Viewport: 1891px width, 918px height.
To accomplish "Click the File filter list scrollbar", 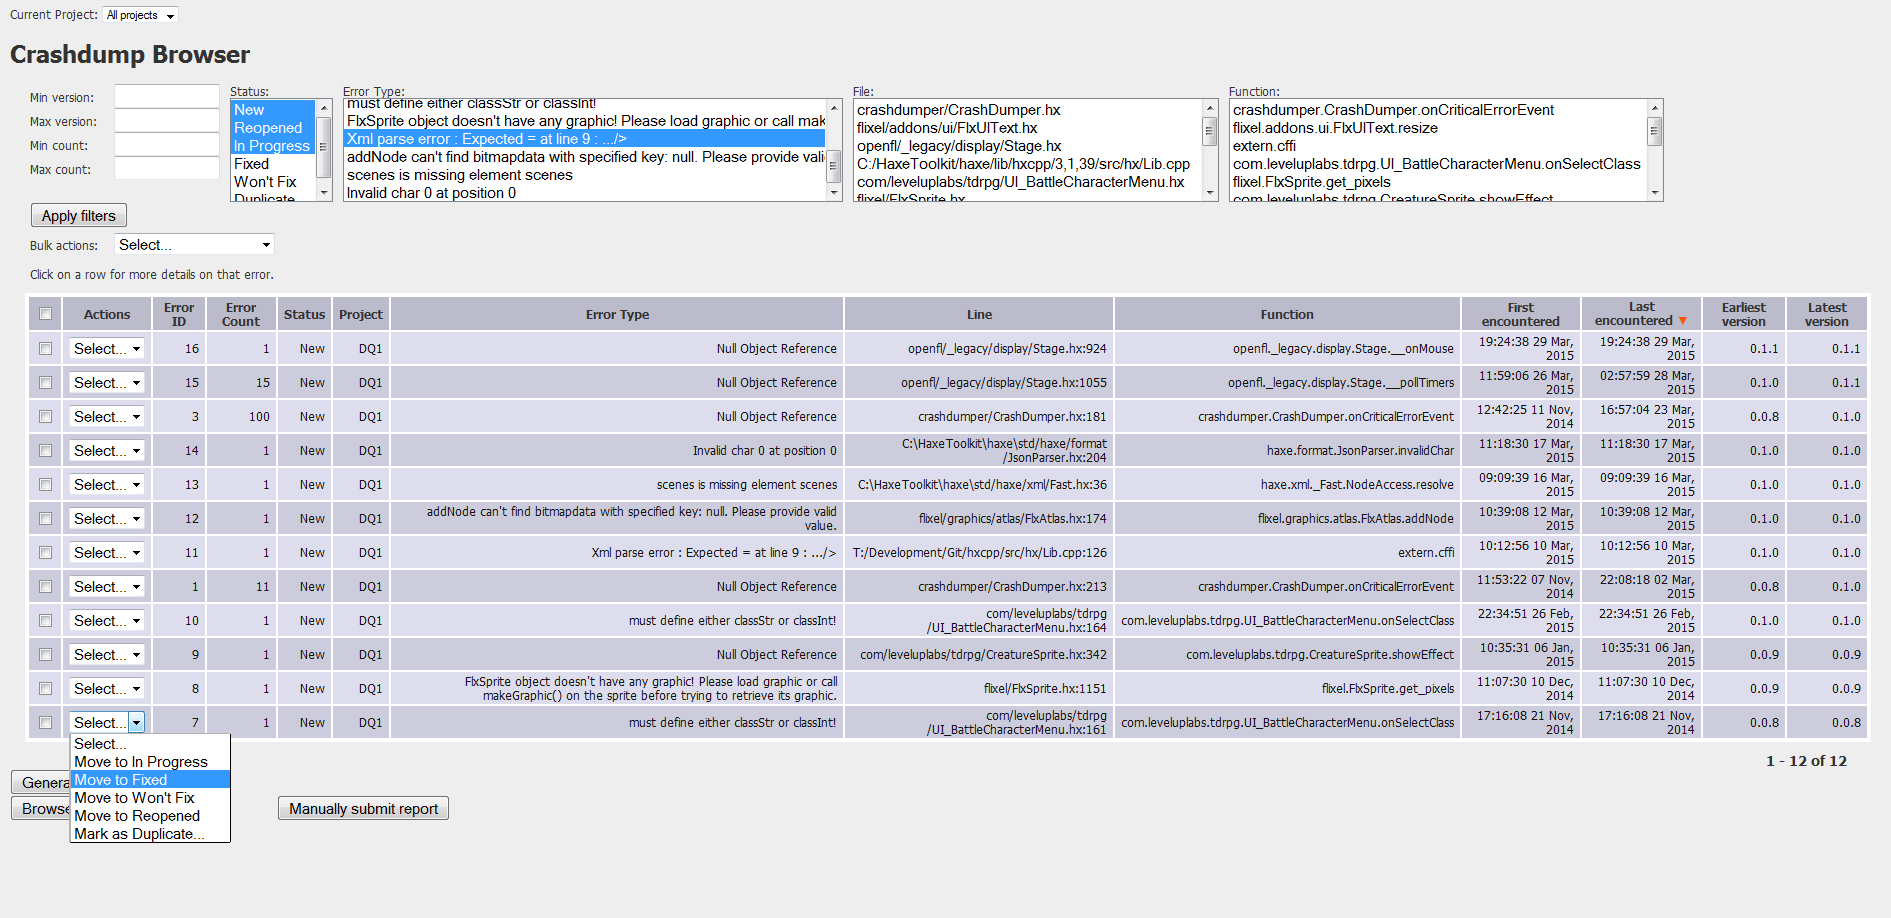I will (1210, 150).
